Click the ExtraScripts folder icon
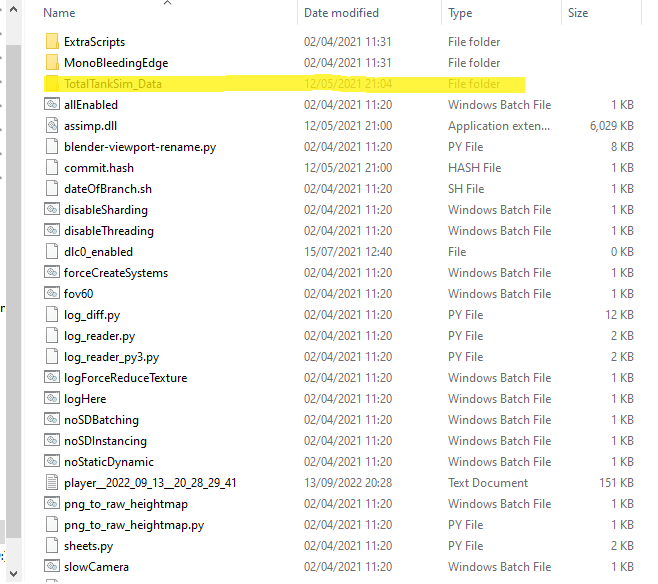Image resolution: width=658 pixels, height=584 pixels. tap(53, 42)
